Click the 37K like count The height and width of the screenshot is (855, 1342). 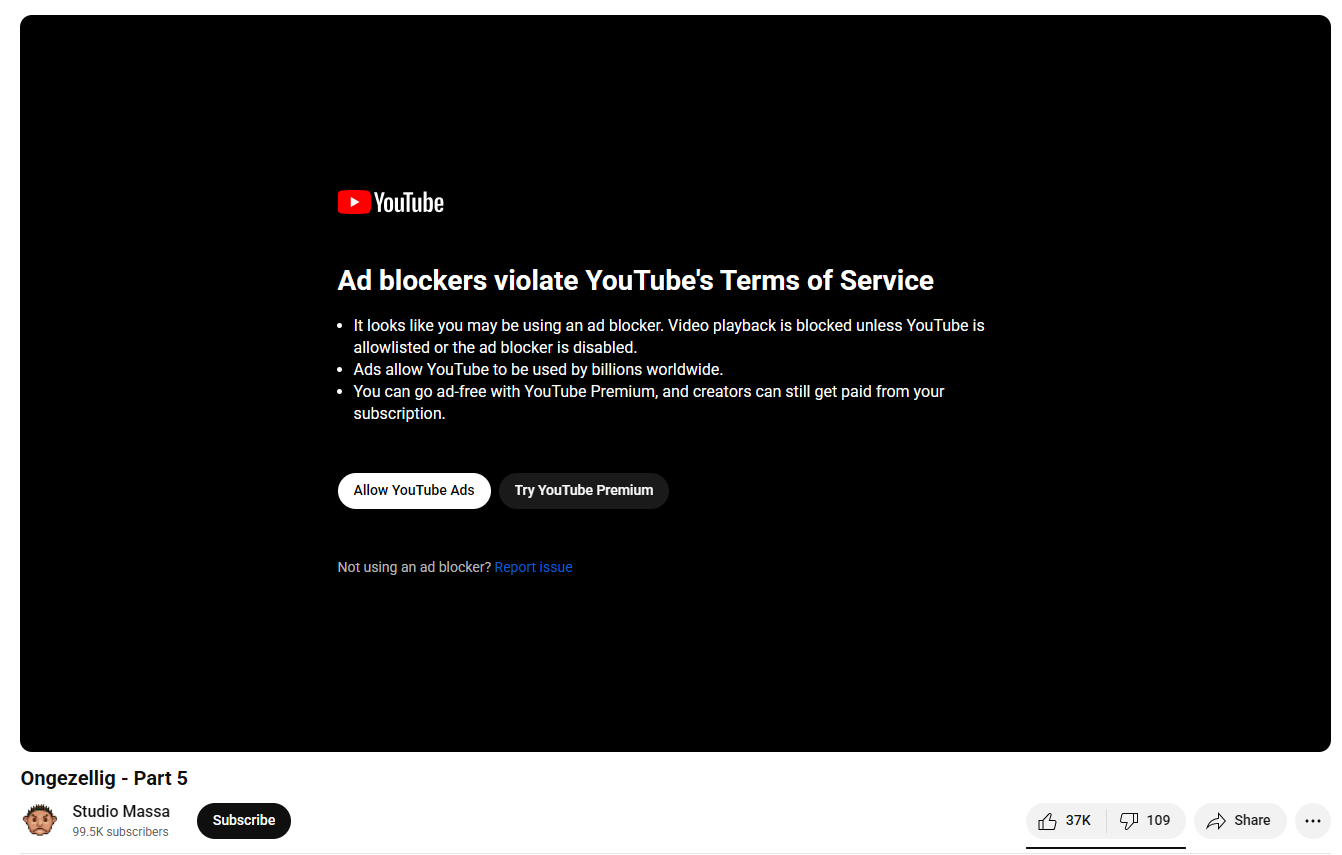coord(1078,821)
